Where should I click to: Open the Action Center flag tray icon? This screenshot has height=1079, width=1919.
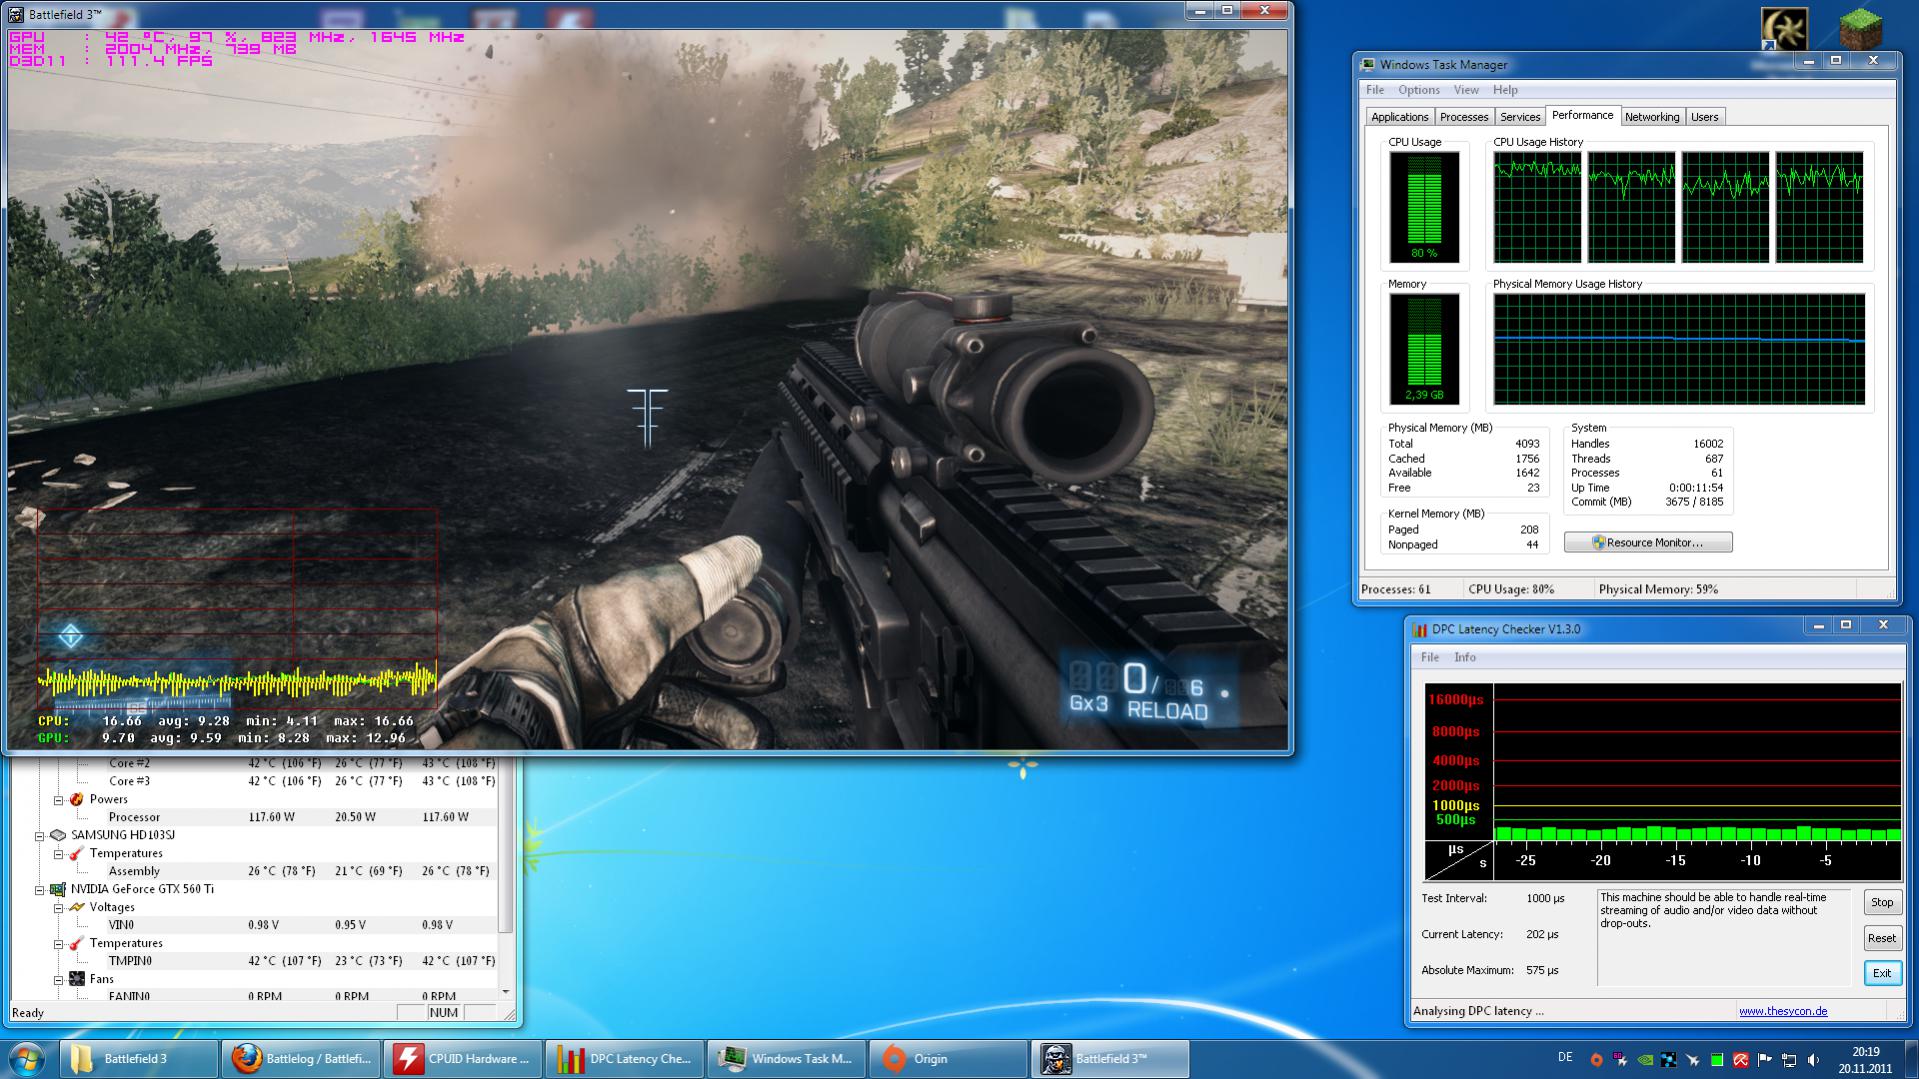tap(1765, 1060)
